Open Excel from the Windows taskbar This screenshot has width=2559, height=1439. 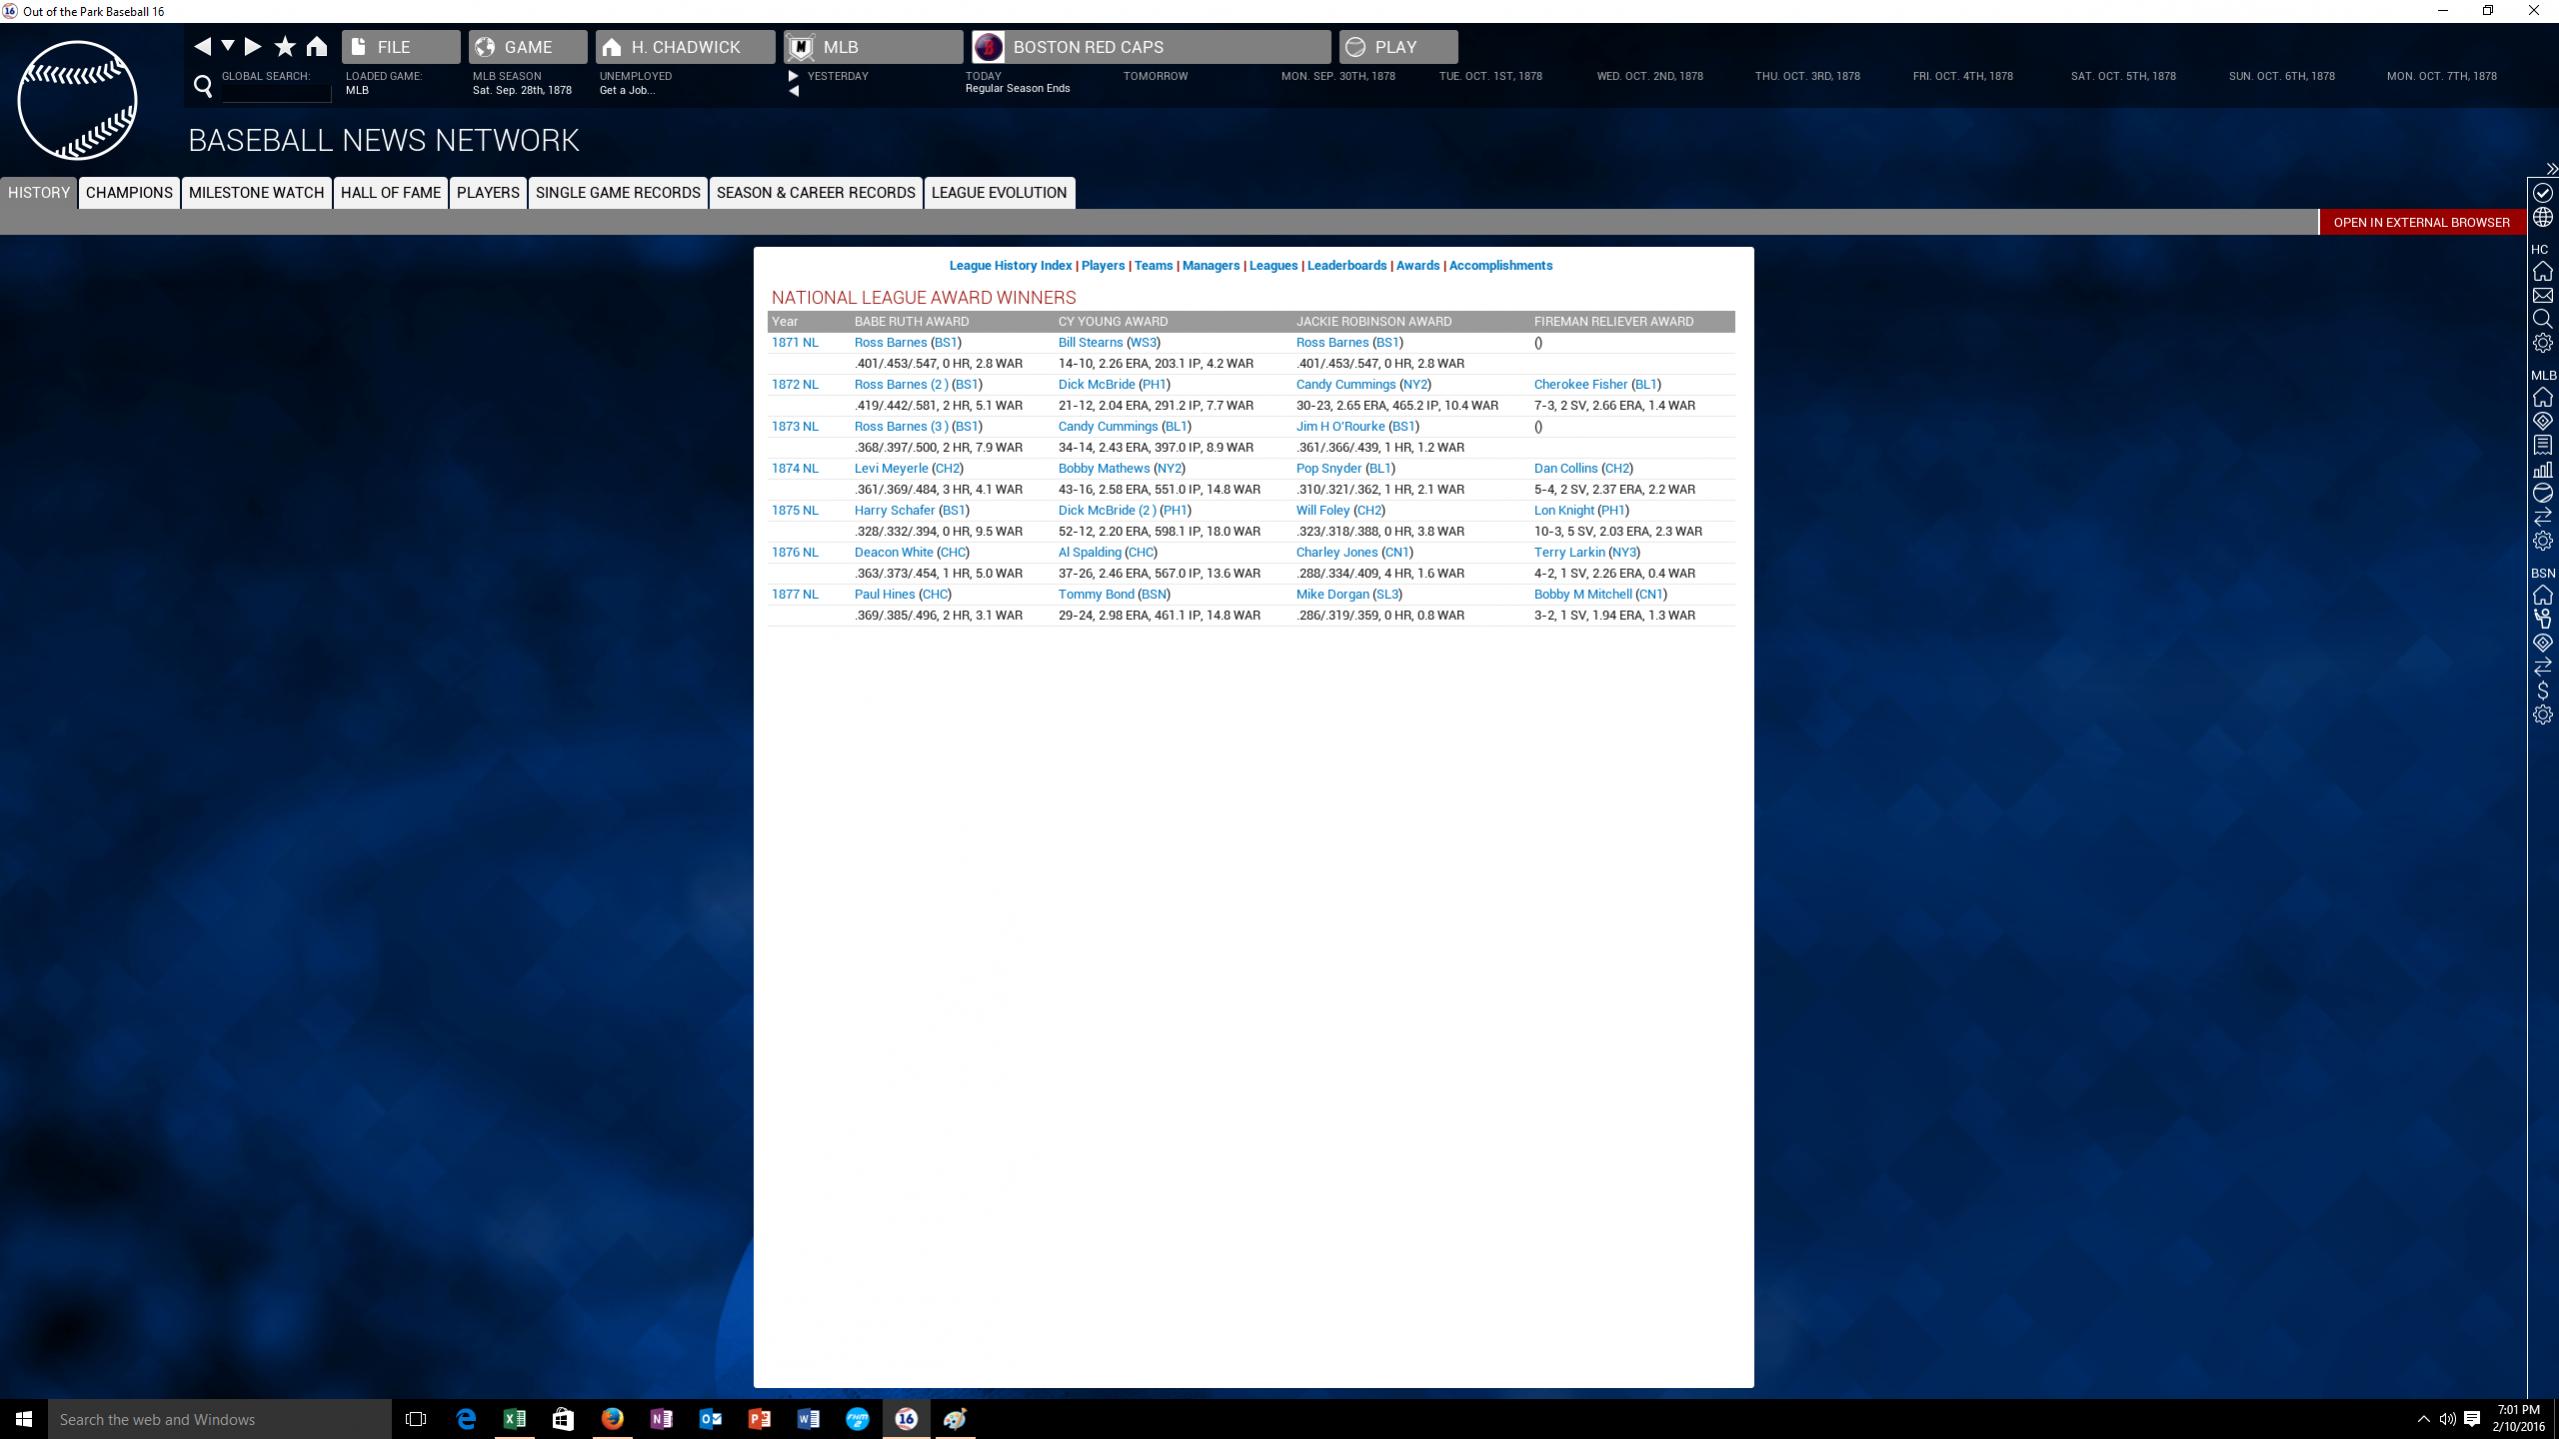coord(514,1418)
